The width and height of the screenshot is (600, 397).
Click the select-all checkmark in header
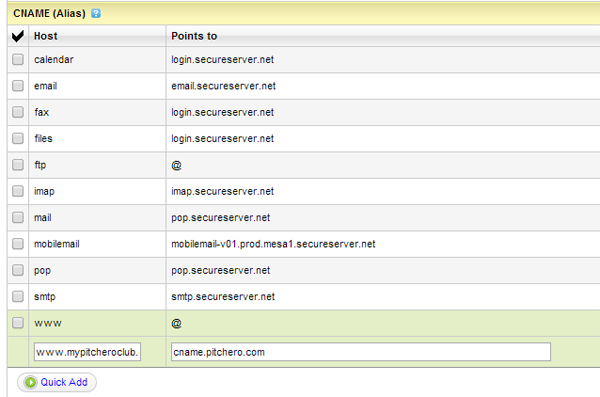pos(18,36)
